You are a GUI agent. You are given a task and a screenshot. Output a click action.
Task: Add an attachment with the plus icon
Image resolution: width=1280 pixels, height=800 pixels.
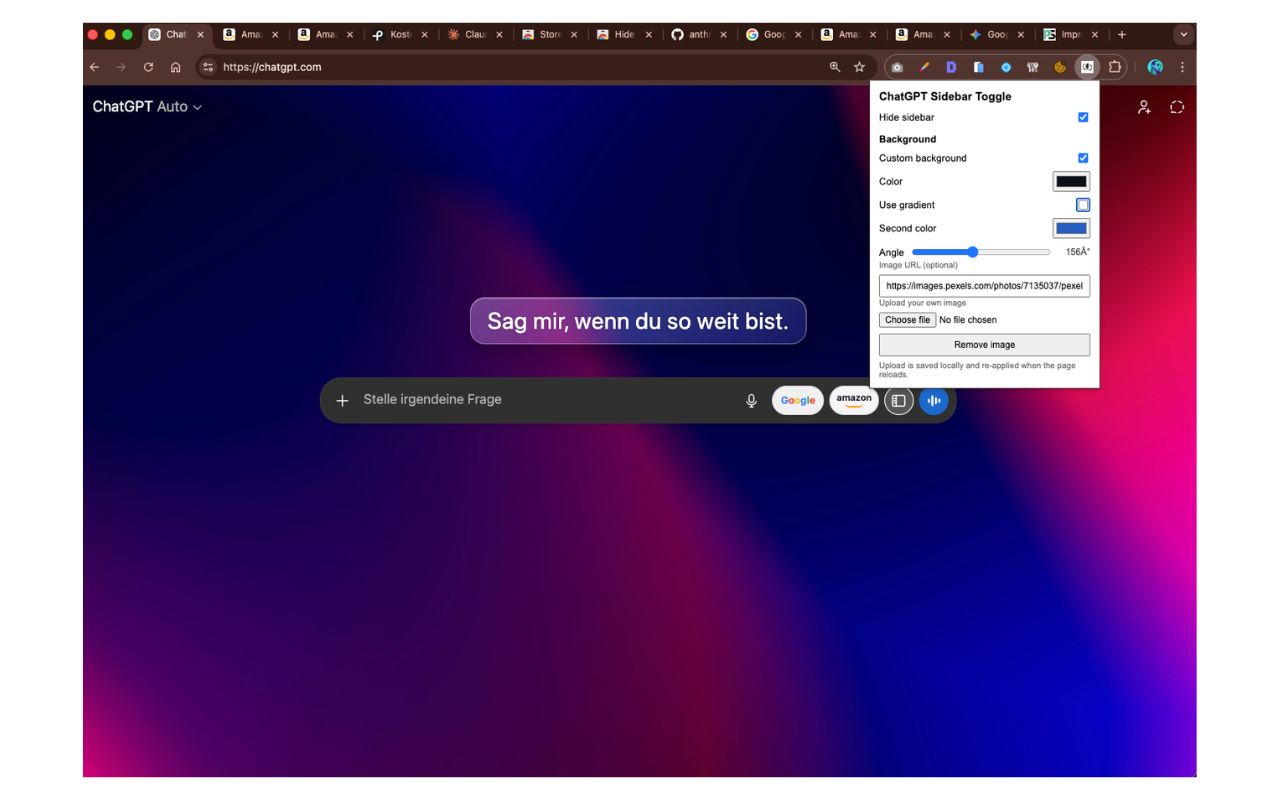[342, 400]
